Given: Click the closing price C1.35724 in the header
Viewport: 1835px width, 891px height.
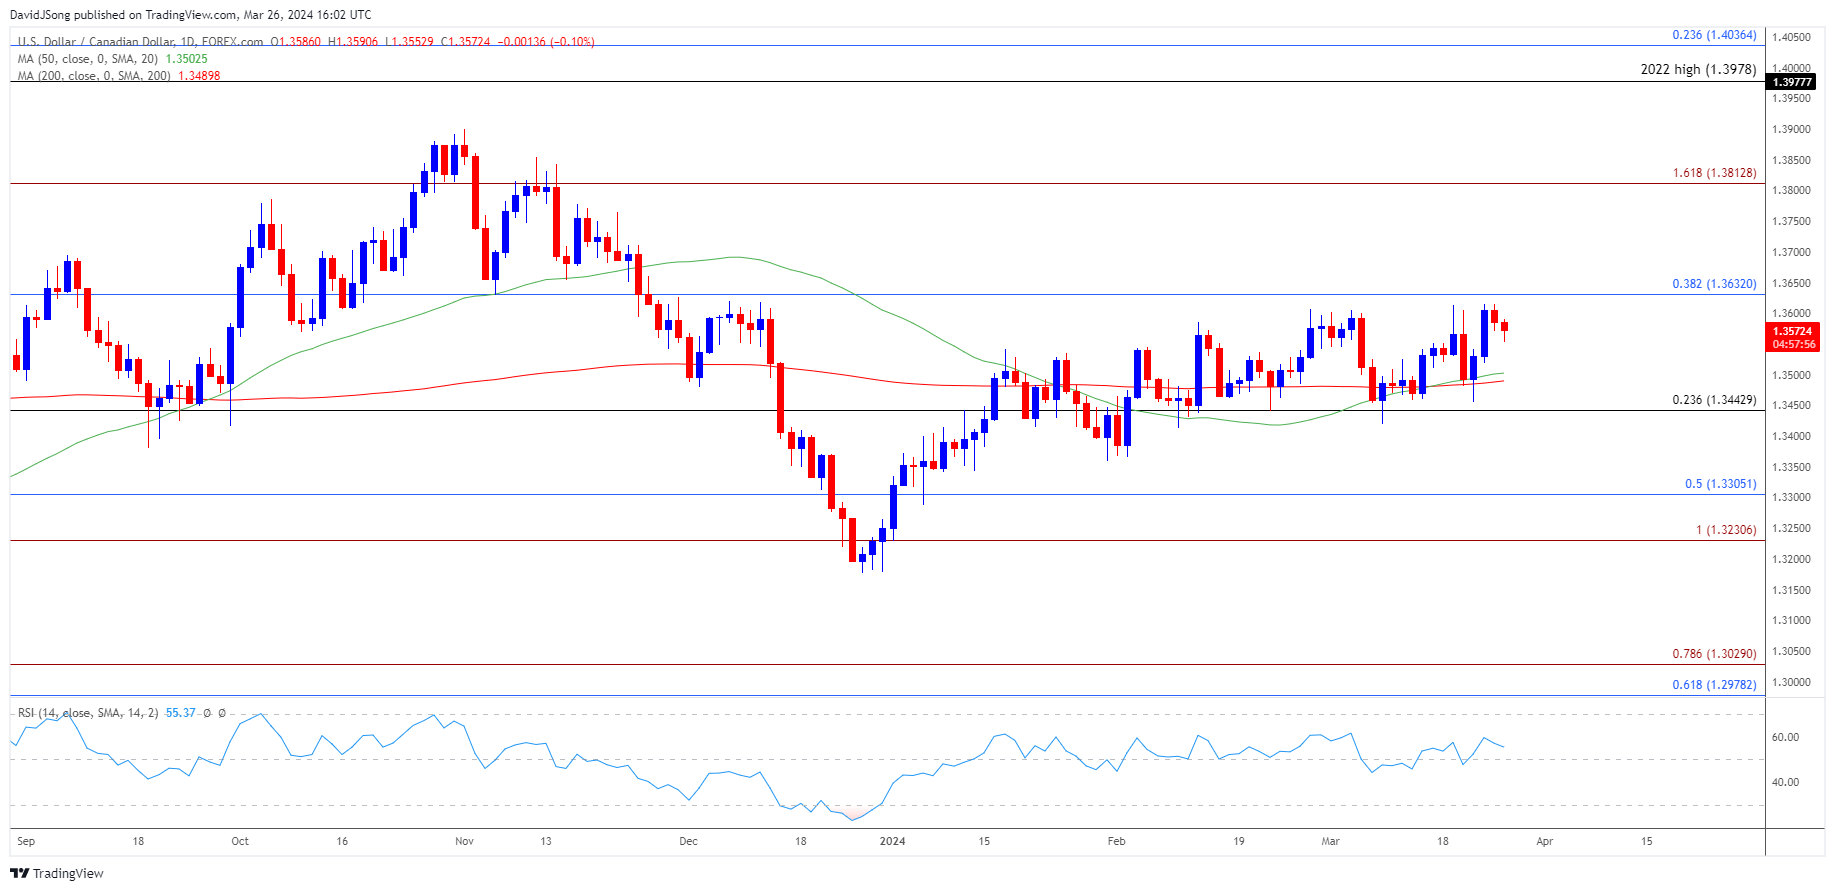Looking at the screenshot, I should click(x=466, y=42).
